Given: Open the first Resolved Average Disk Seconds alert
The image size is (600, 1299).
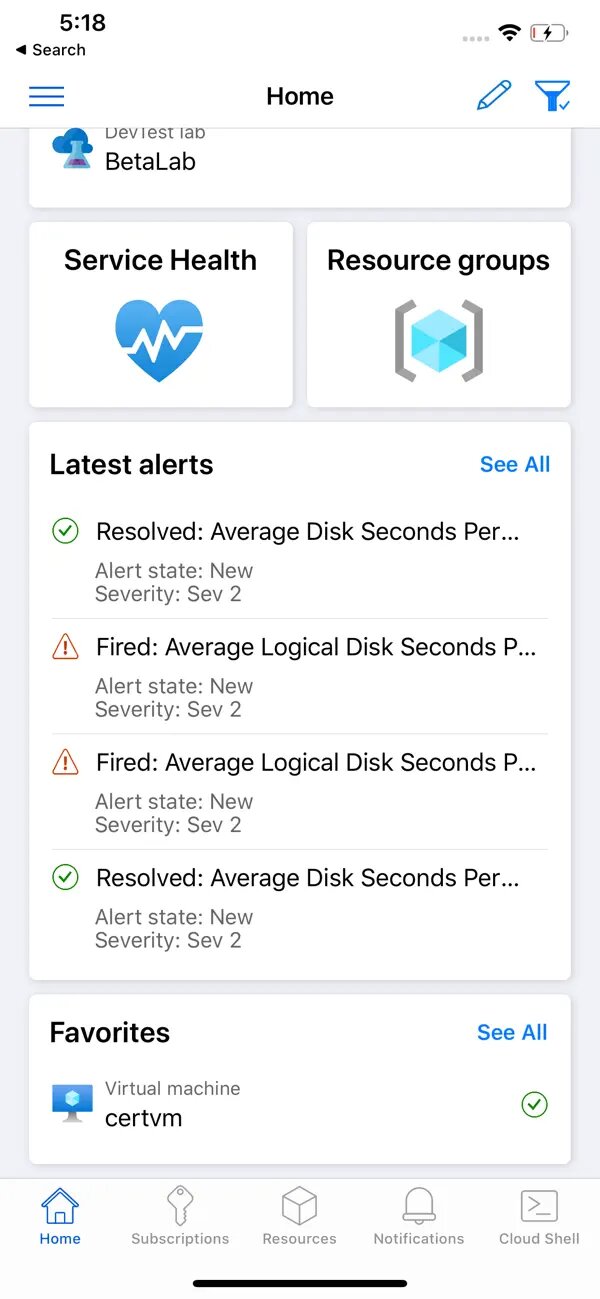Looking at the screenshot, I should pos(307,532).
